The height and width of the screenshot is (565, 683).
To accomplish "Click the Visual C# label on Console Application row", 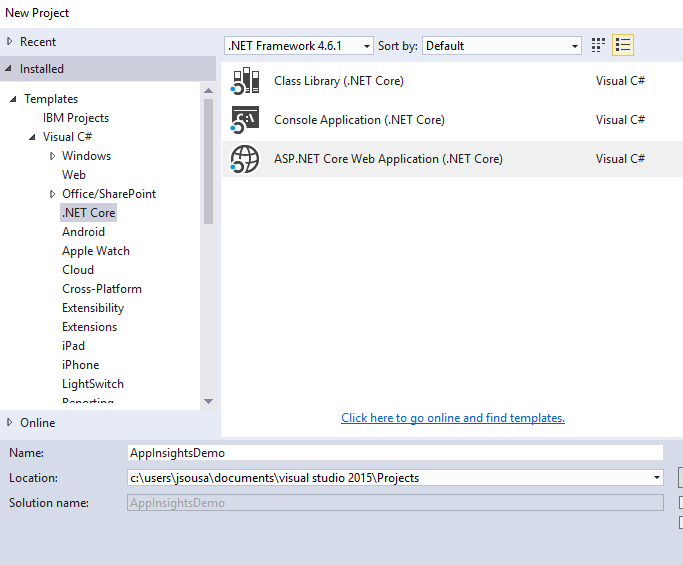I will (620, 120).
